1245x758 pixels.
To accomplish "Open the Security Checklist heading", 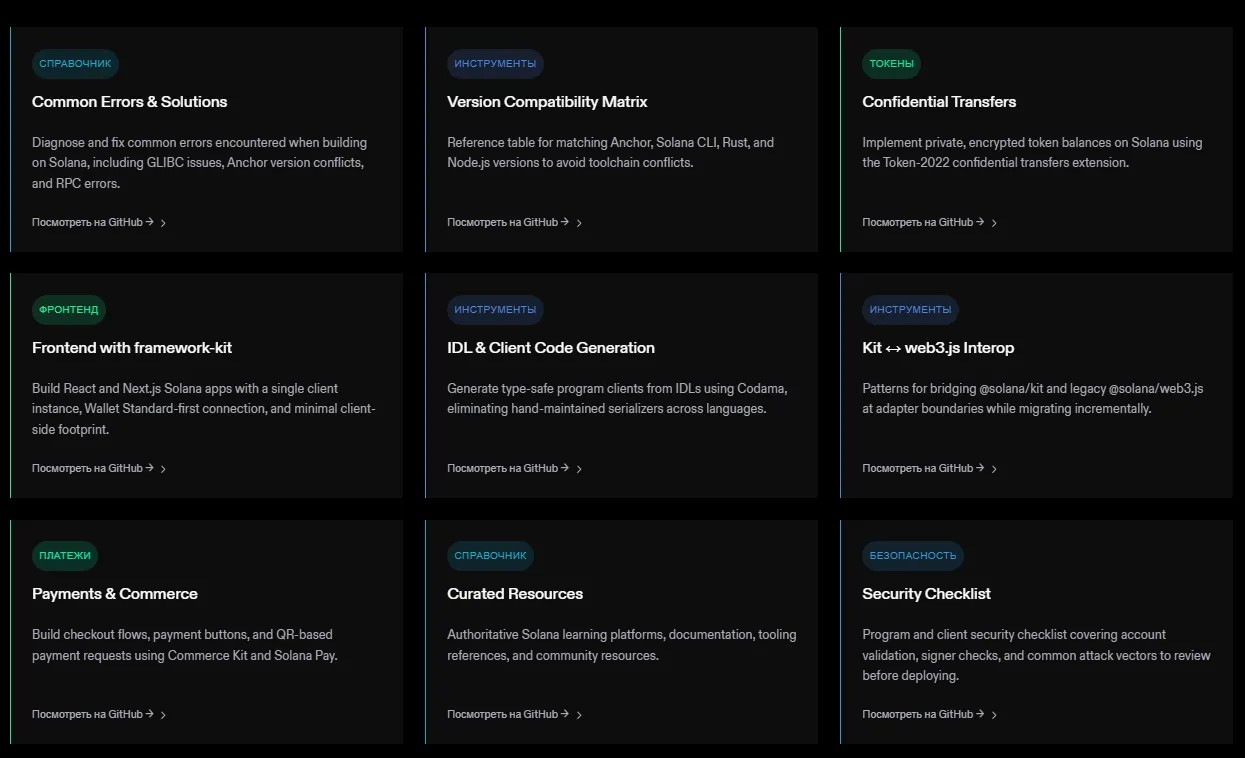I will click(x=926, y=594).
